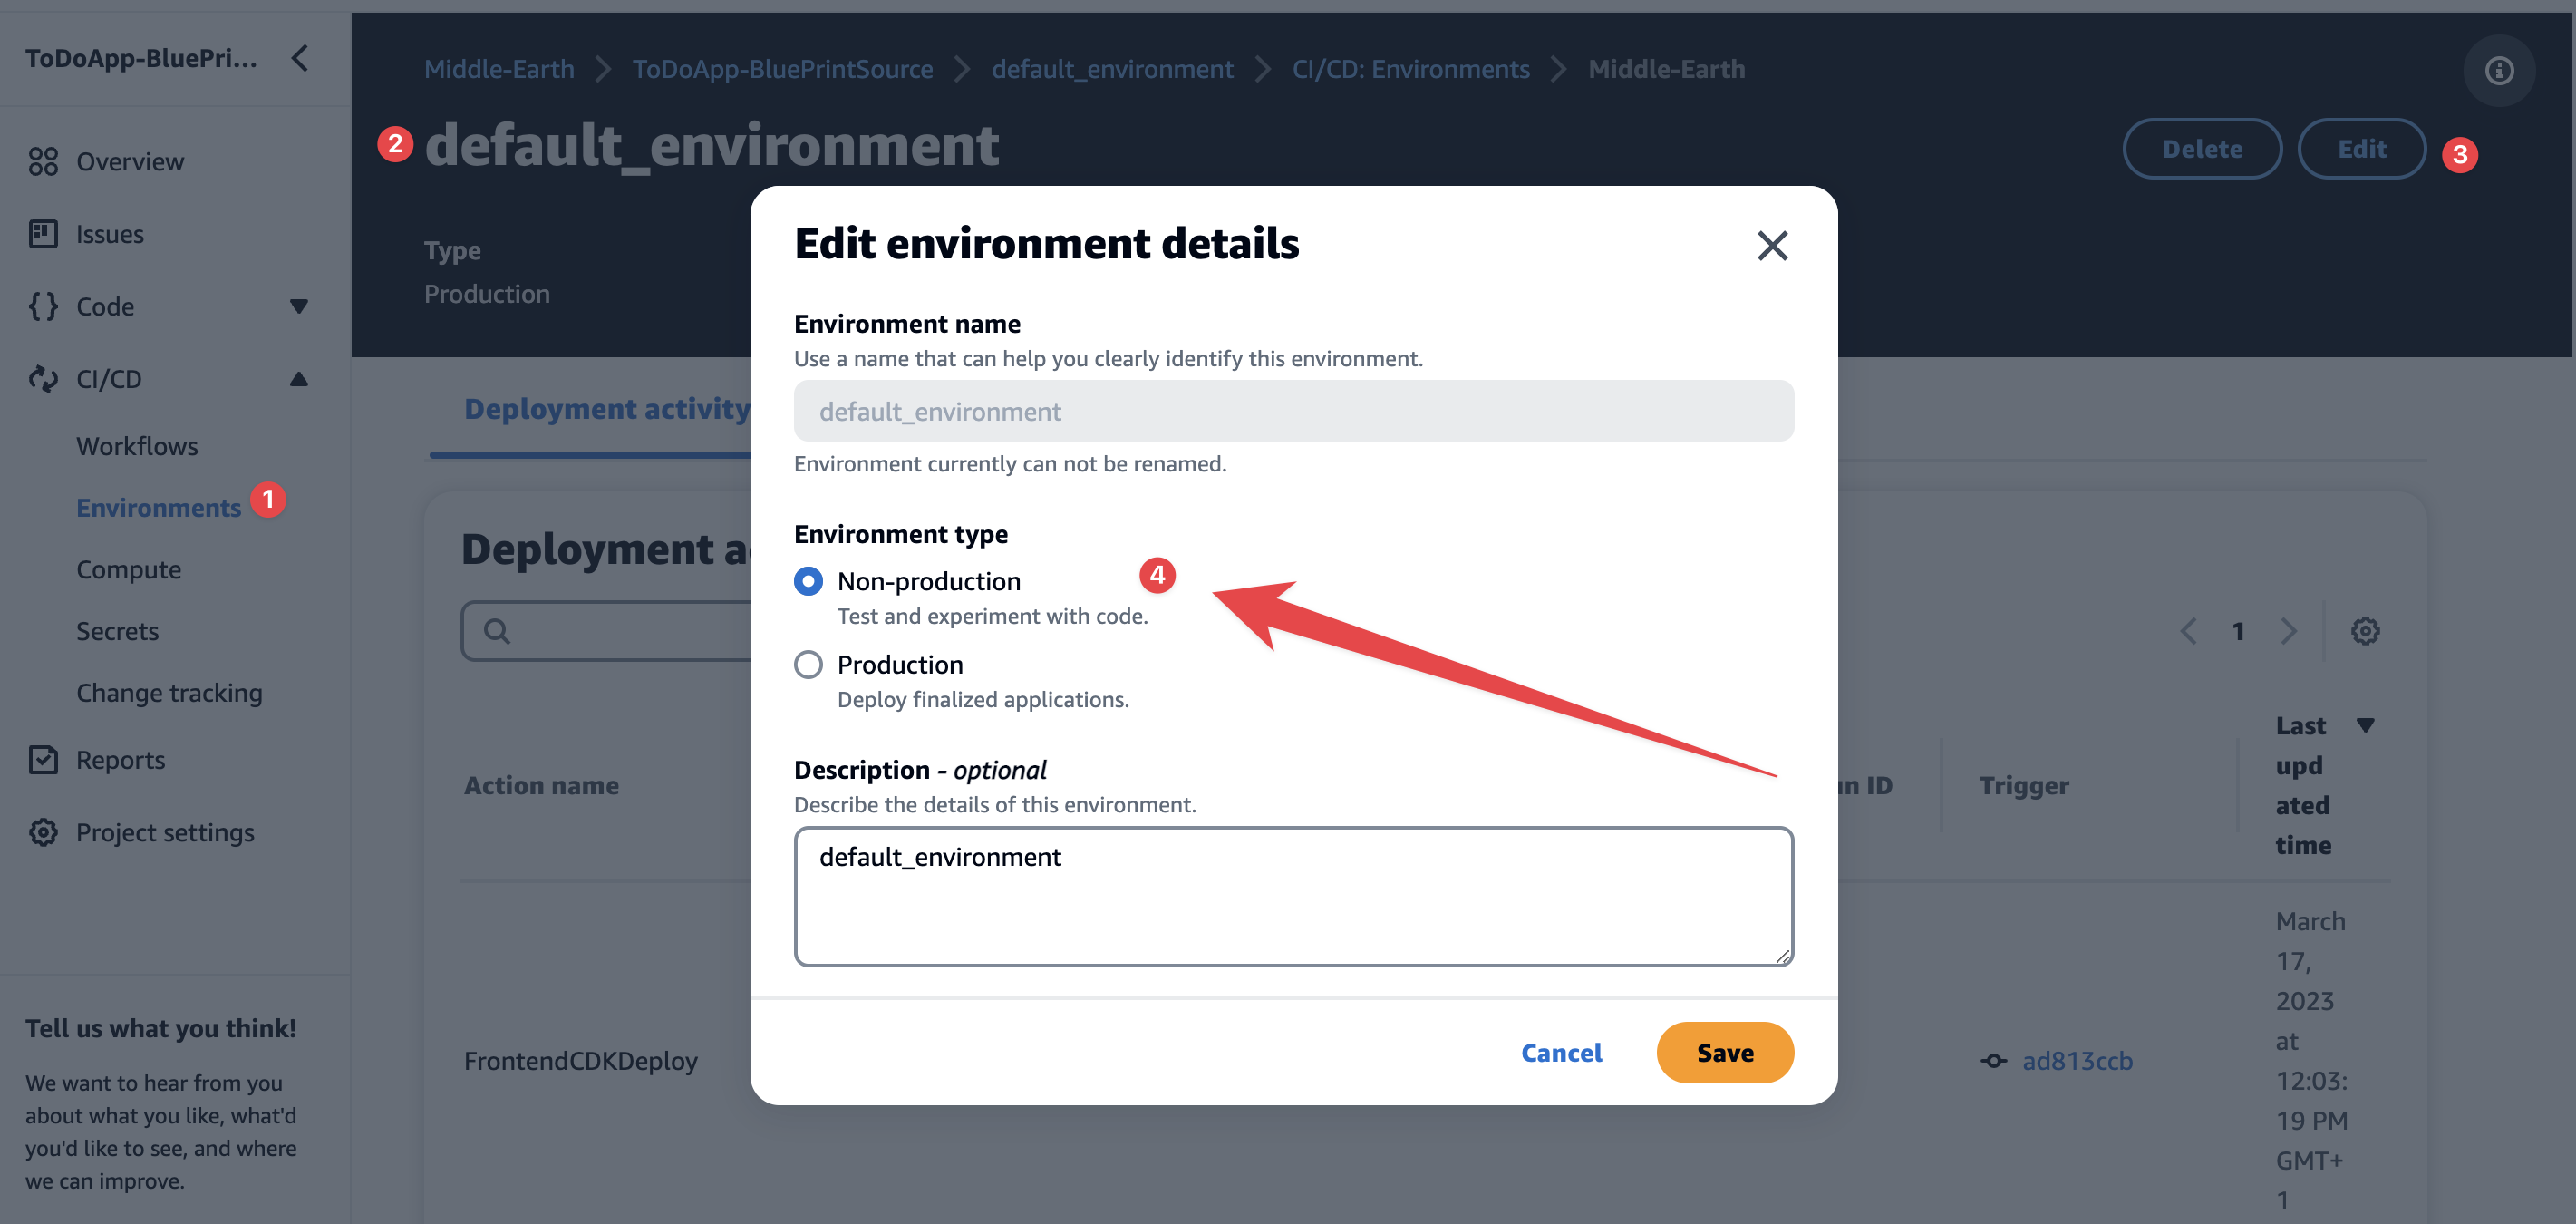2576x1224 pixels.
Task: Expand the Code menu section
Action: (298, 306)
